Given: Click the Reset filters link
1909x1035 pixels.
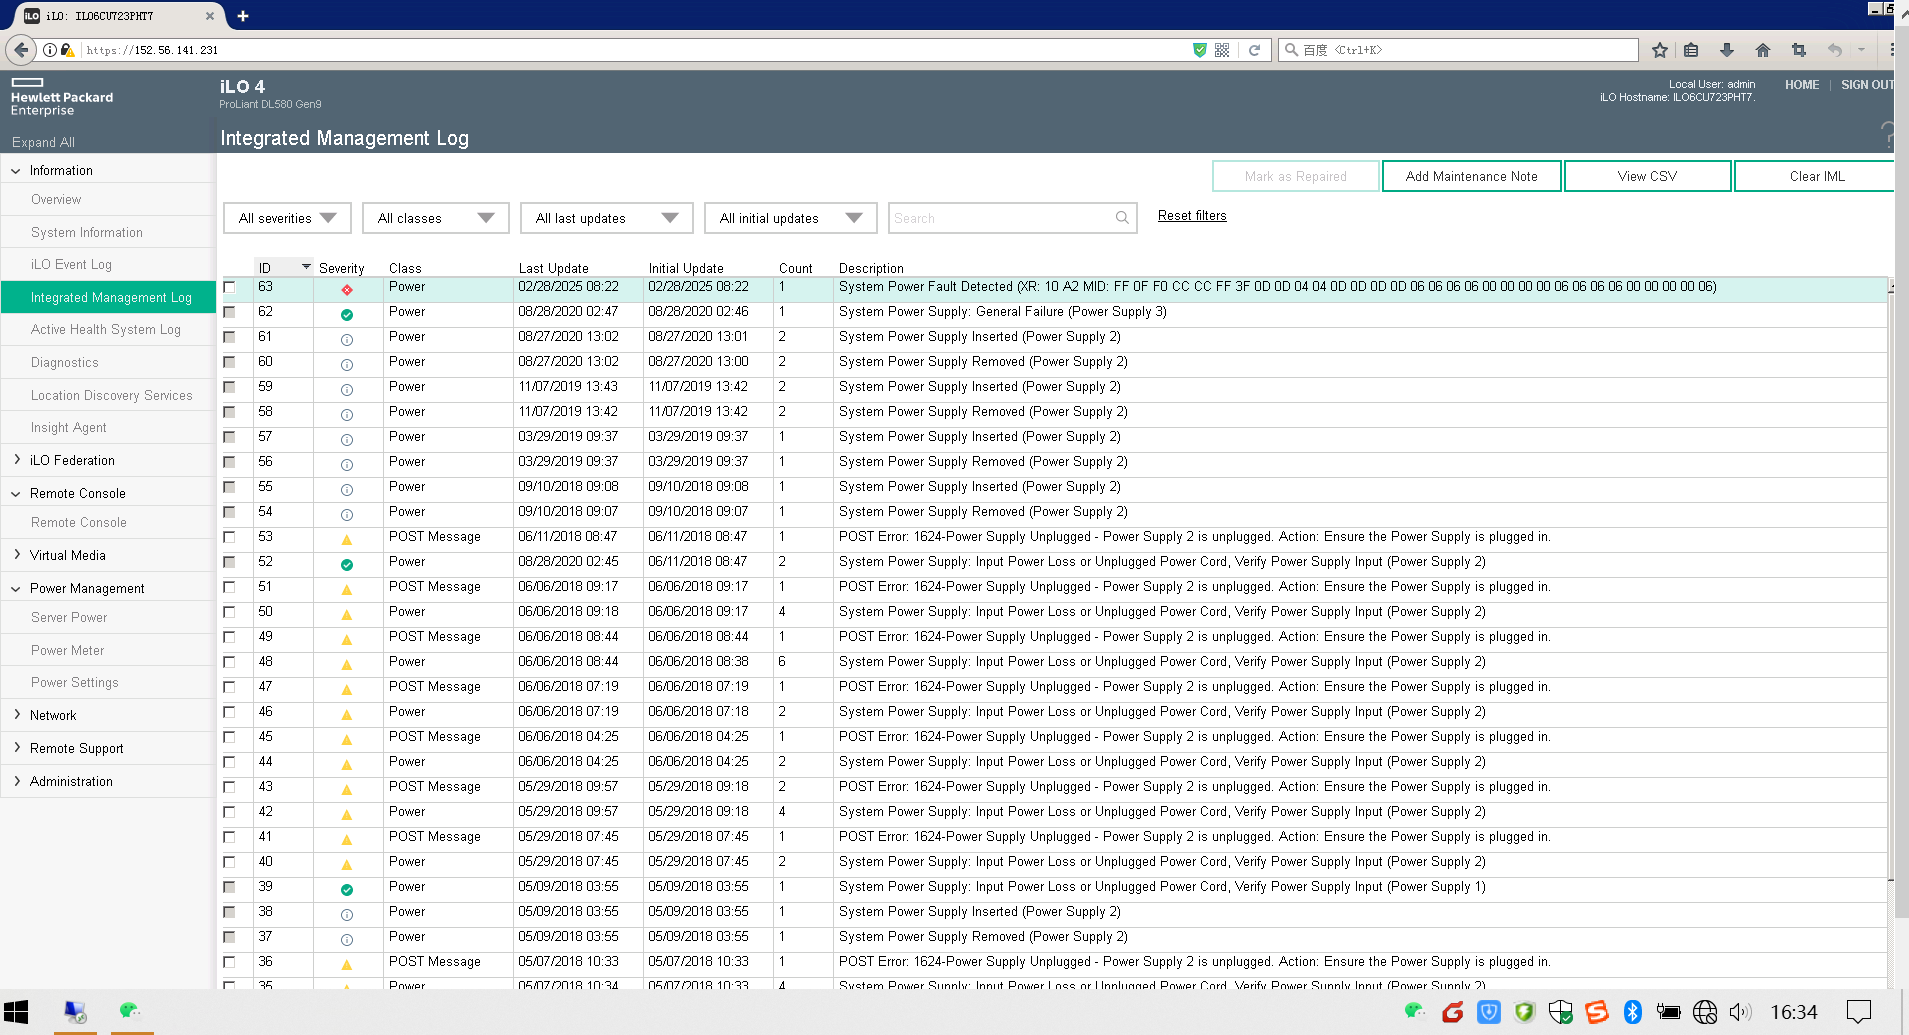Looking at the screenshot, I should tap(1192, 216).
